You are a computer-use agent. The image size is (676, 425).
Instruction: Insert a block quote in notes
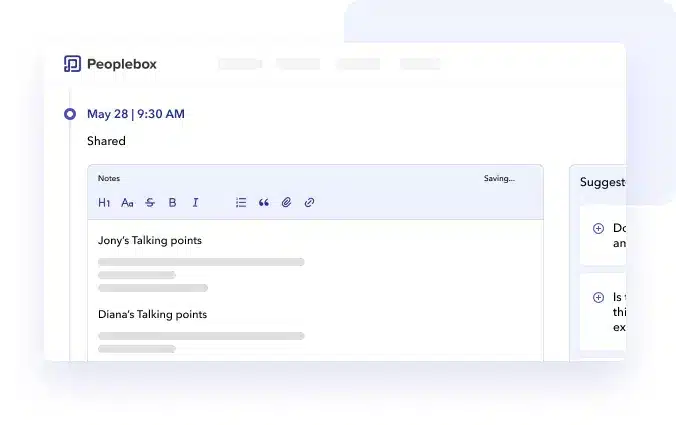[x=264, y=203]
